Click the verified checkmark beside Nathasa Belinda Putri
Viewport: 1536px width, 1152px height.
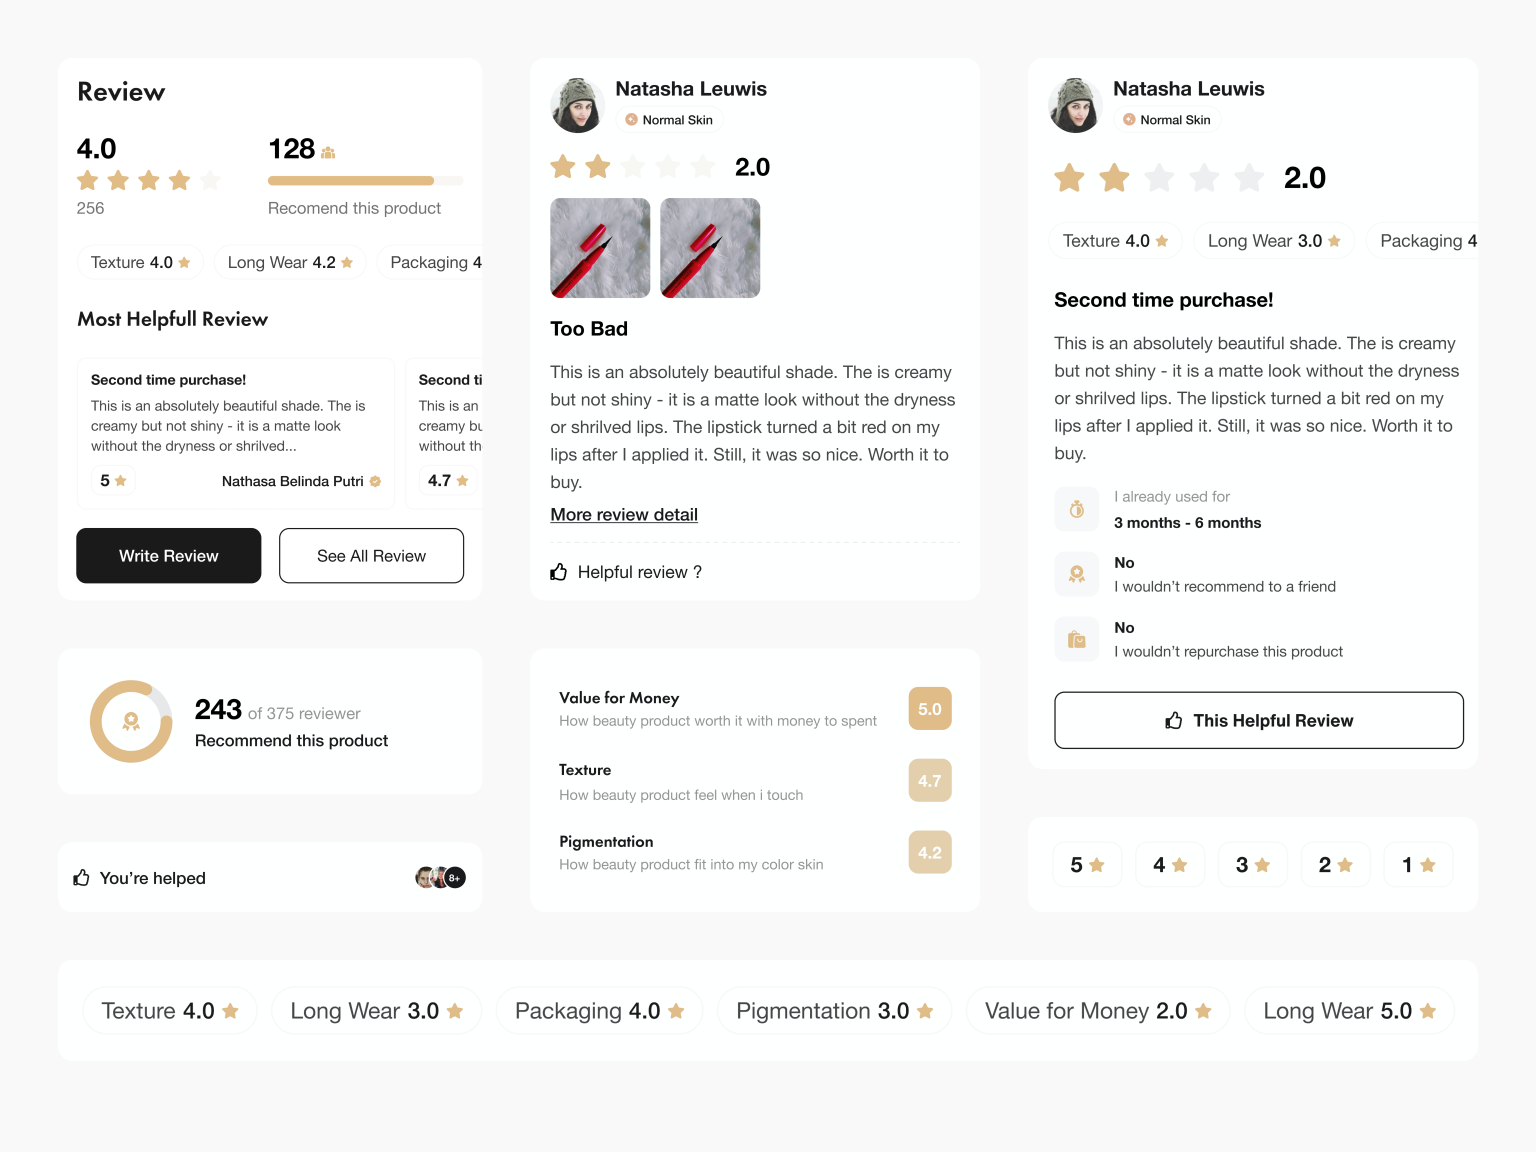click(x=374, y=481)
